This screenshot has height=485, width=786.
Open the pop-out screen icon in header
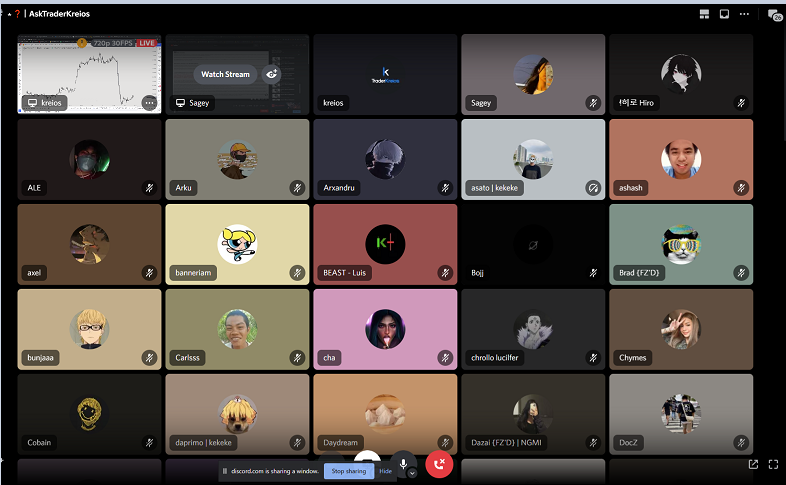coord(724,14)
